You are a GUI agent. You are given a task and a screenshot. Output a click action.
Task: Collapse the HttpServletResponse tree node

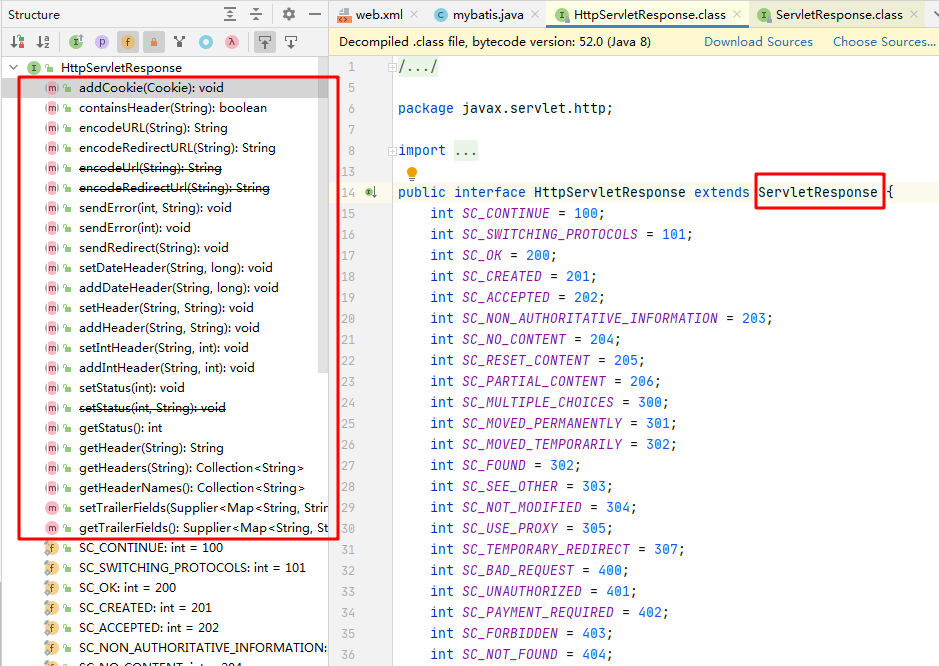[13, 68]
